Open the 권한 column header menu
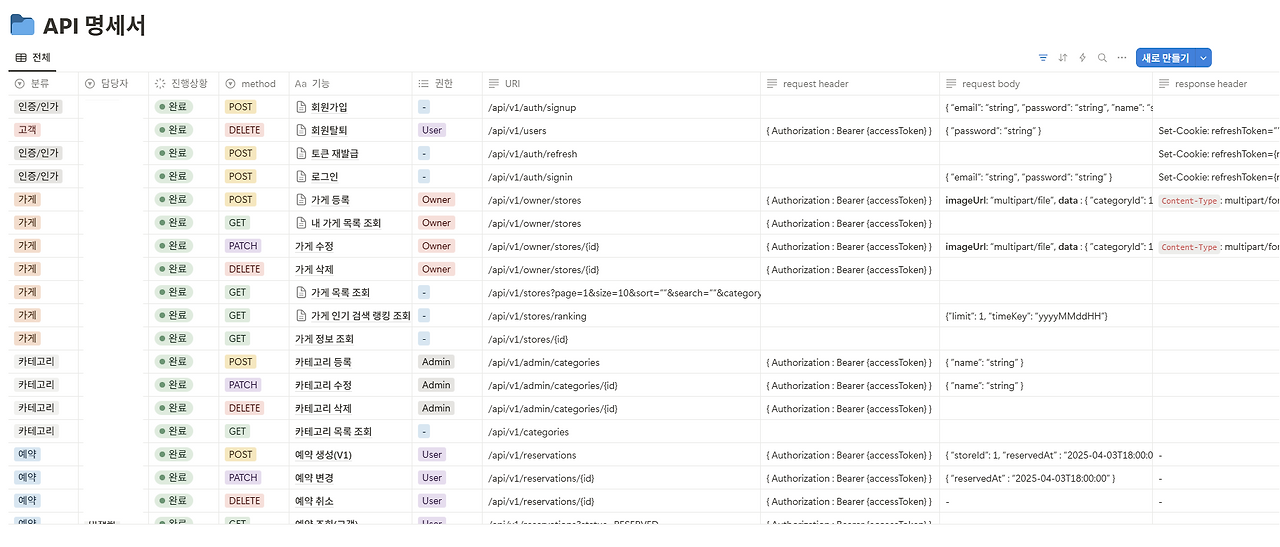 point(447,84)
